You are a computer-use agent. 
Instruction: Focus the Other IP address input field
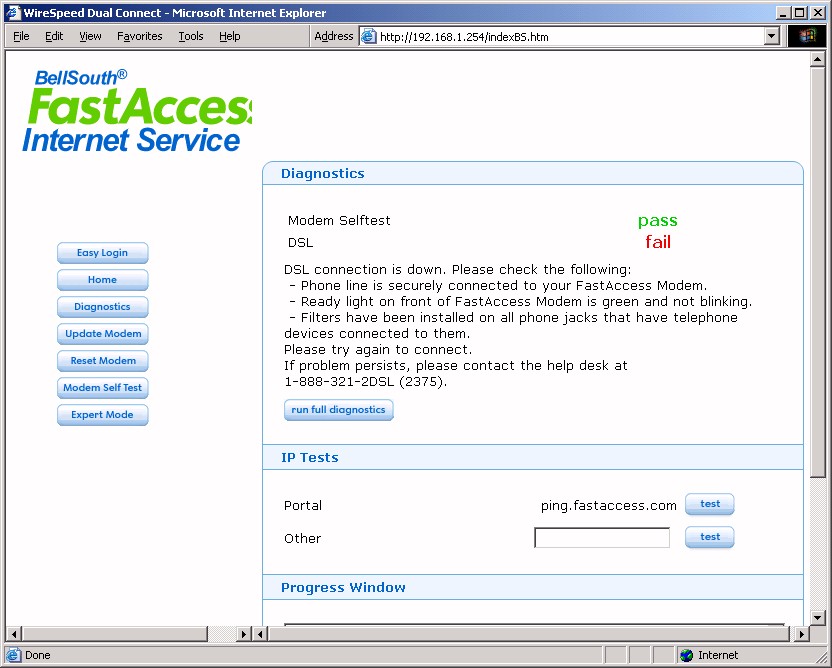[x=602, y=537]
